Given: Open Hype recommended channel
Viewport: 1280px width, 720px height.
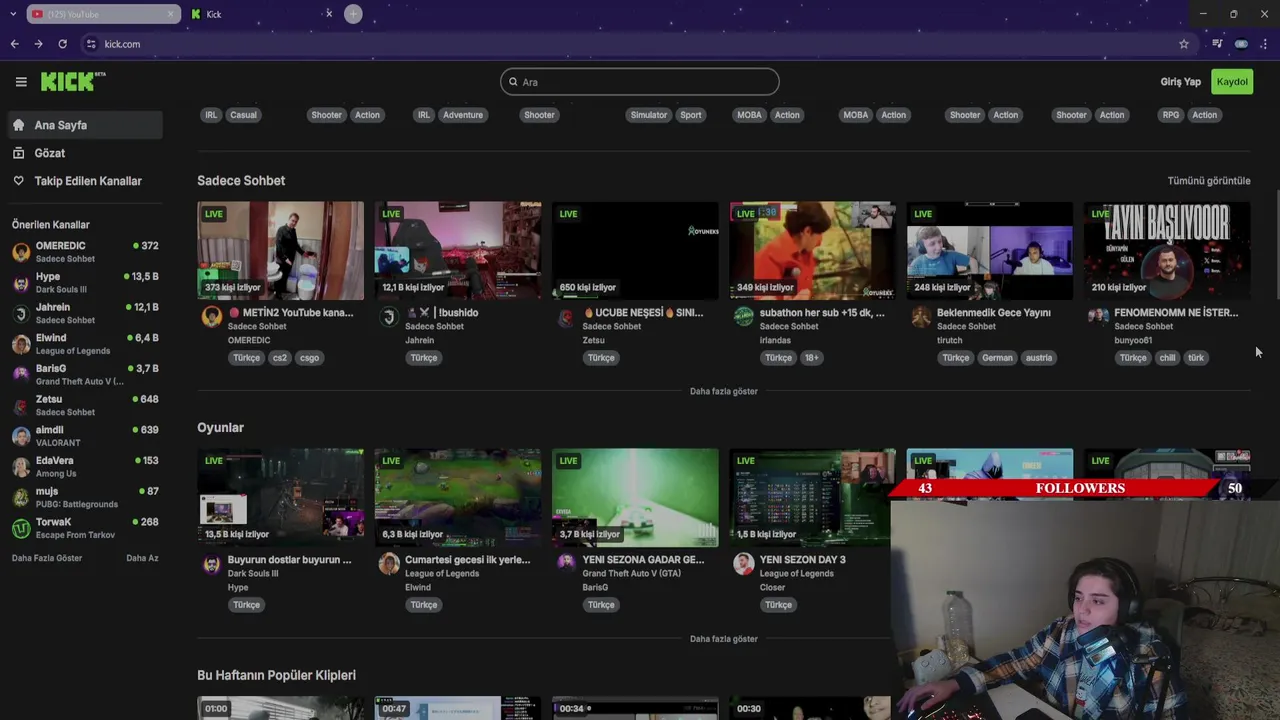Looking at the screenshot, I should pos(84,283).
